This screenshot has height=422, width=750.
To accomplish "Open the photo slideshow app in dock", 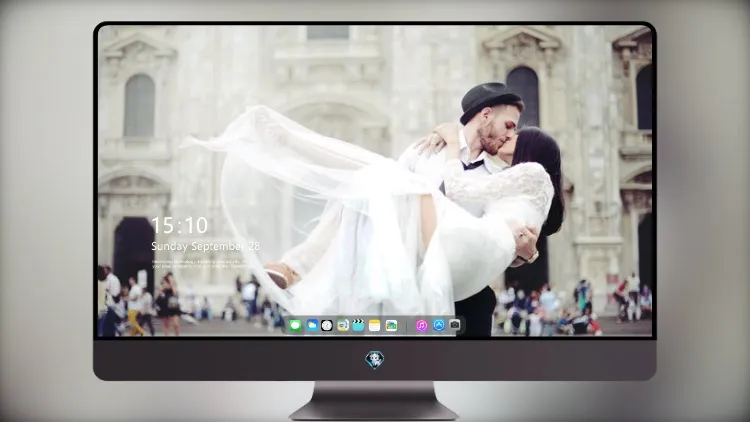I will pyautogui.click(x=391, y=326).
